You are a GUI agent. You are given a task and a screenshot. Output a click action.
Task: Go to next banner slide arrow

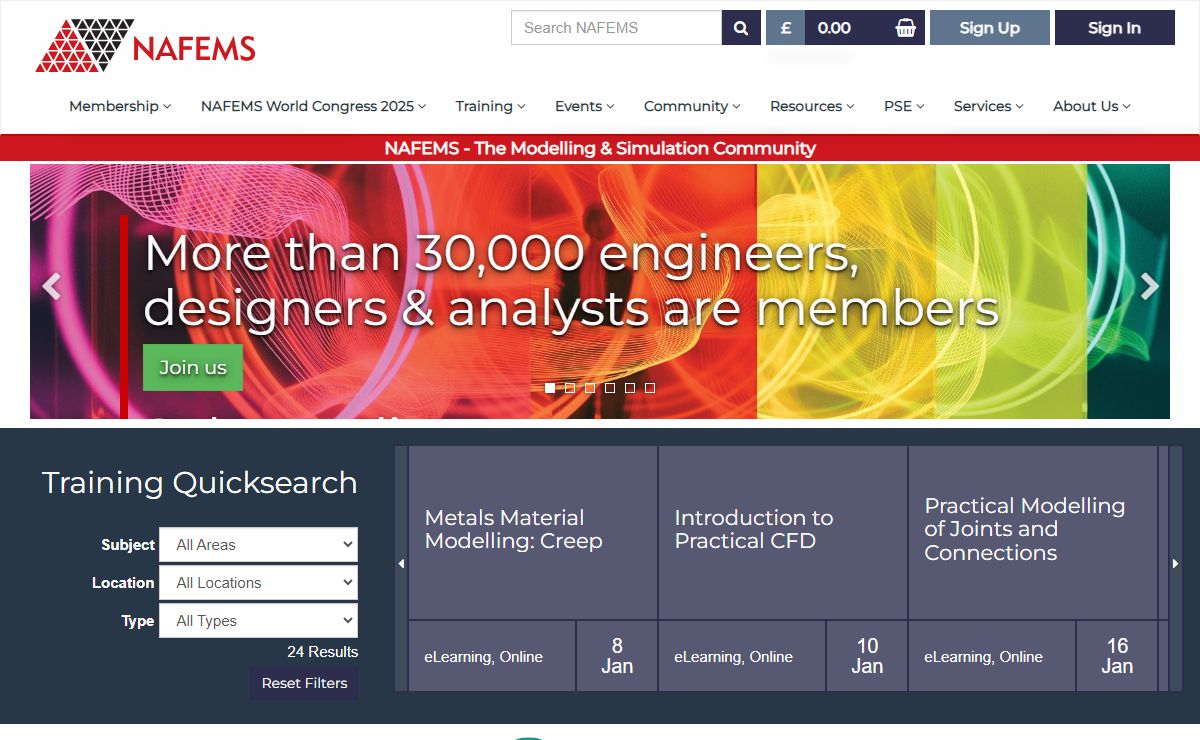click(x=1150, y=287)
